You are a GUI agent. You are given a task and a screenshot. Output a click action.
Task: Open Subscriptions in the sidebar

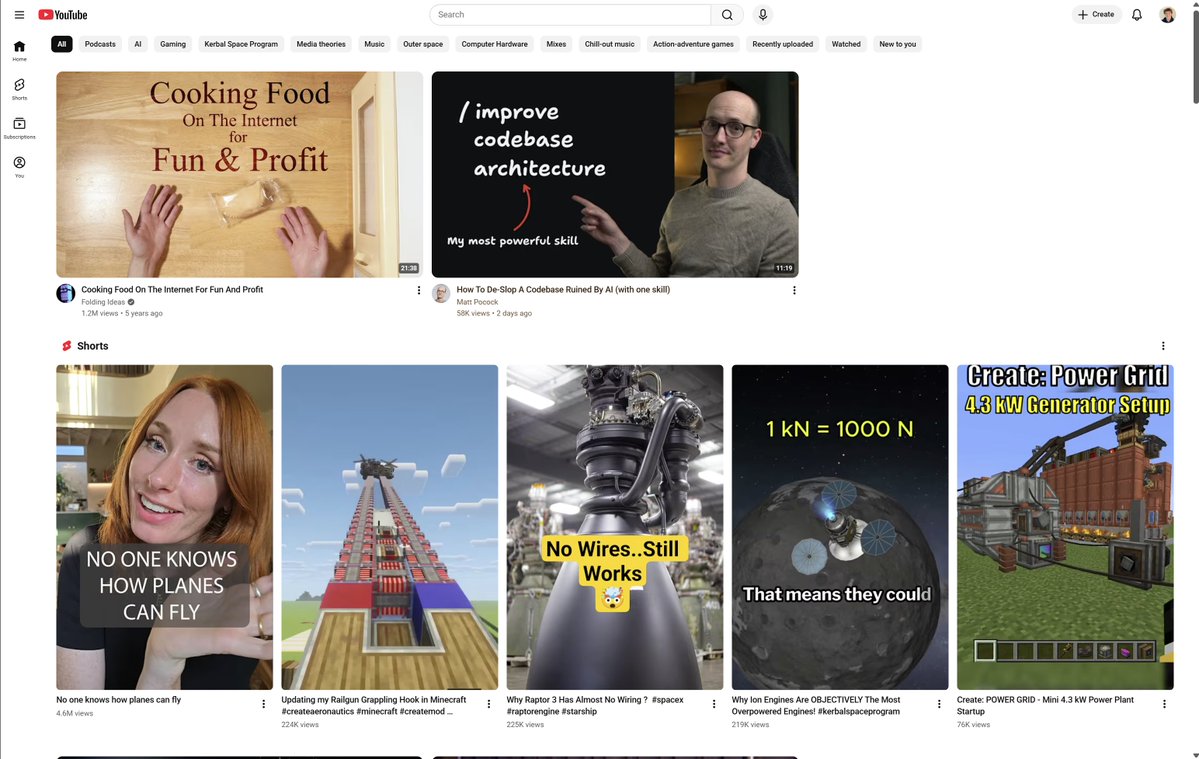(19, 128)
